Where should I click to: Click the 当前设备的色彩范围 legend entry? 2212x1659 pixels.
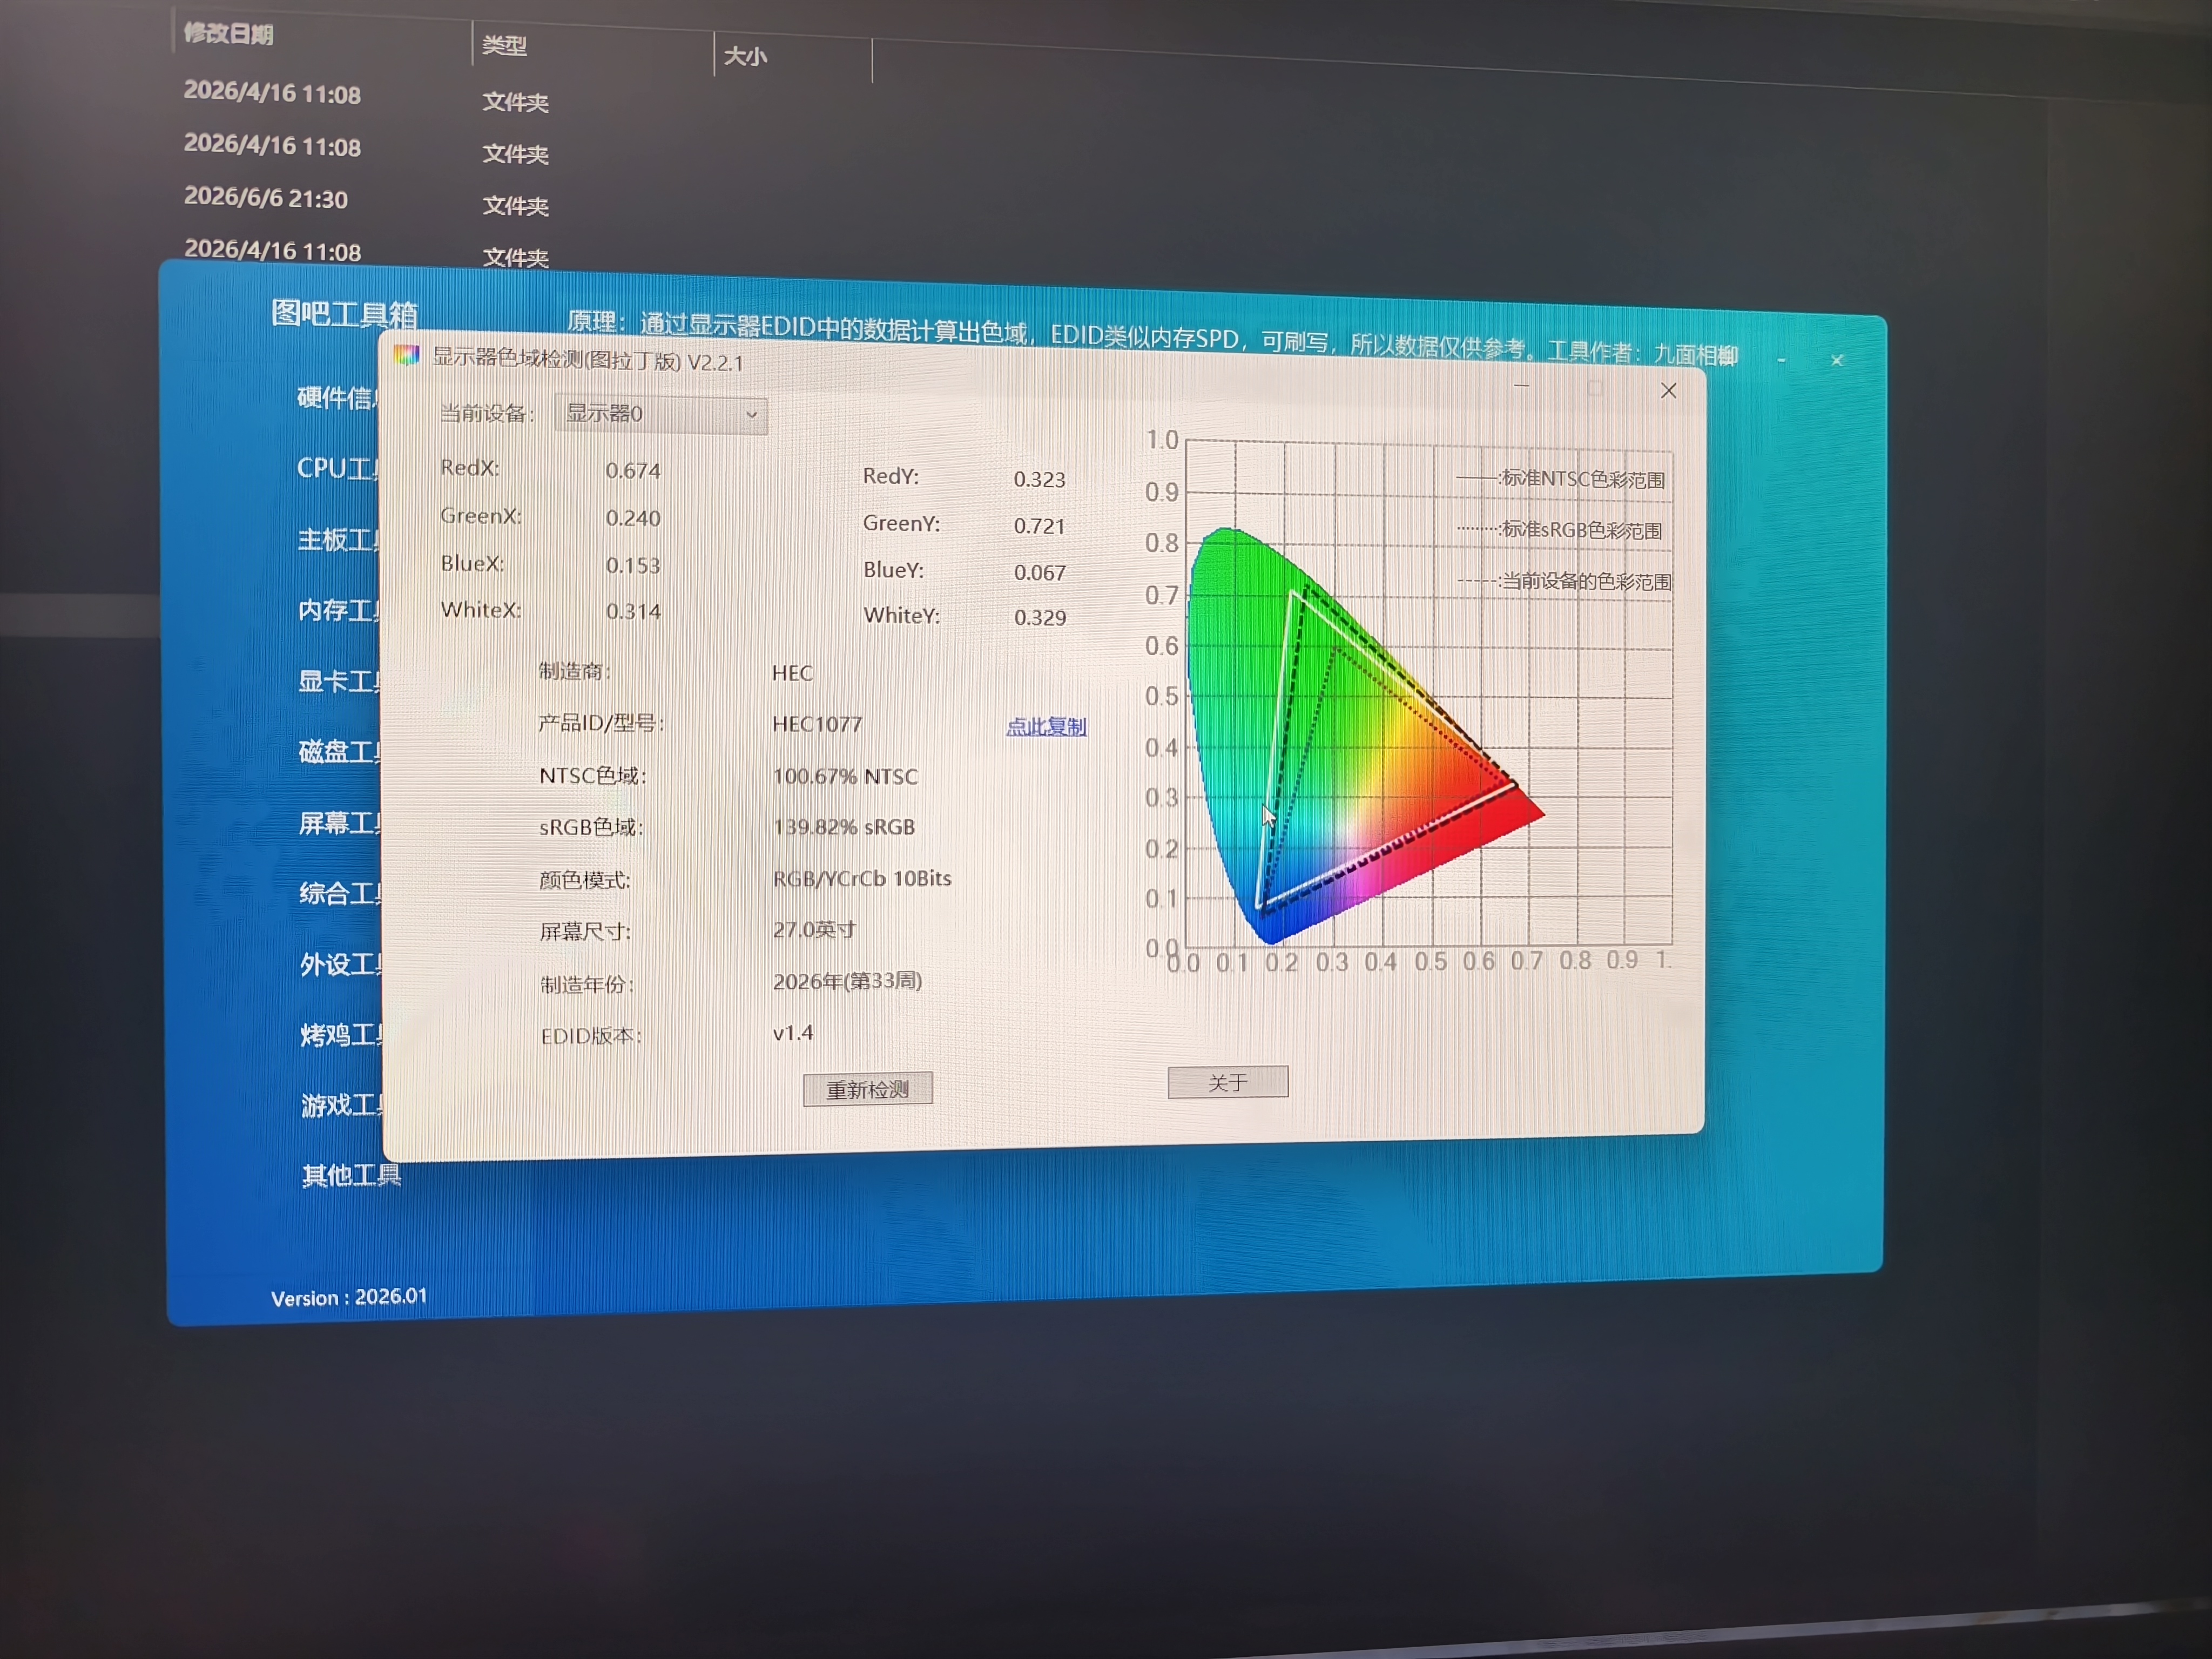point(1565,581)
